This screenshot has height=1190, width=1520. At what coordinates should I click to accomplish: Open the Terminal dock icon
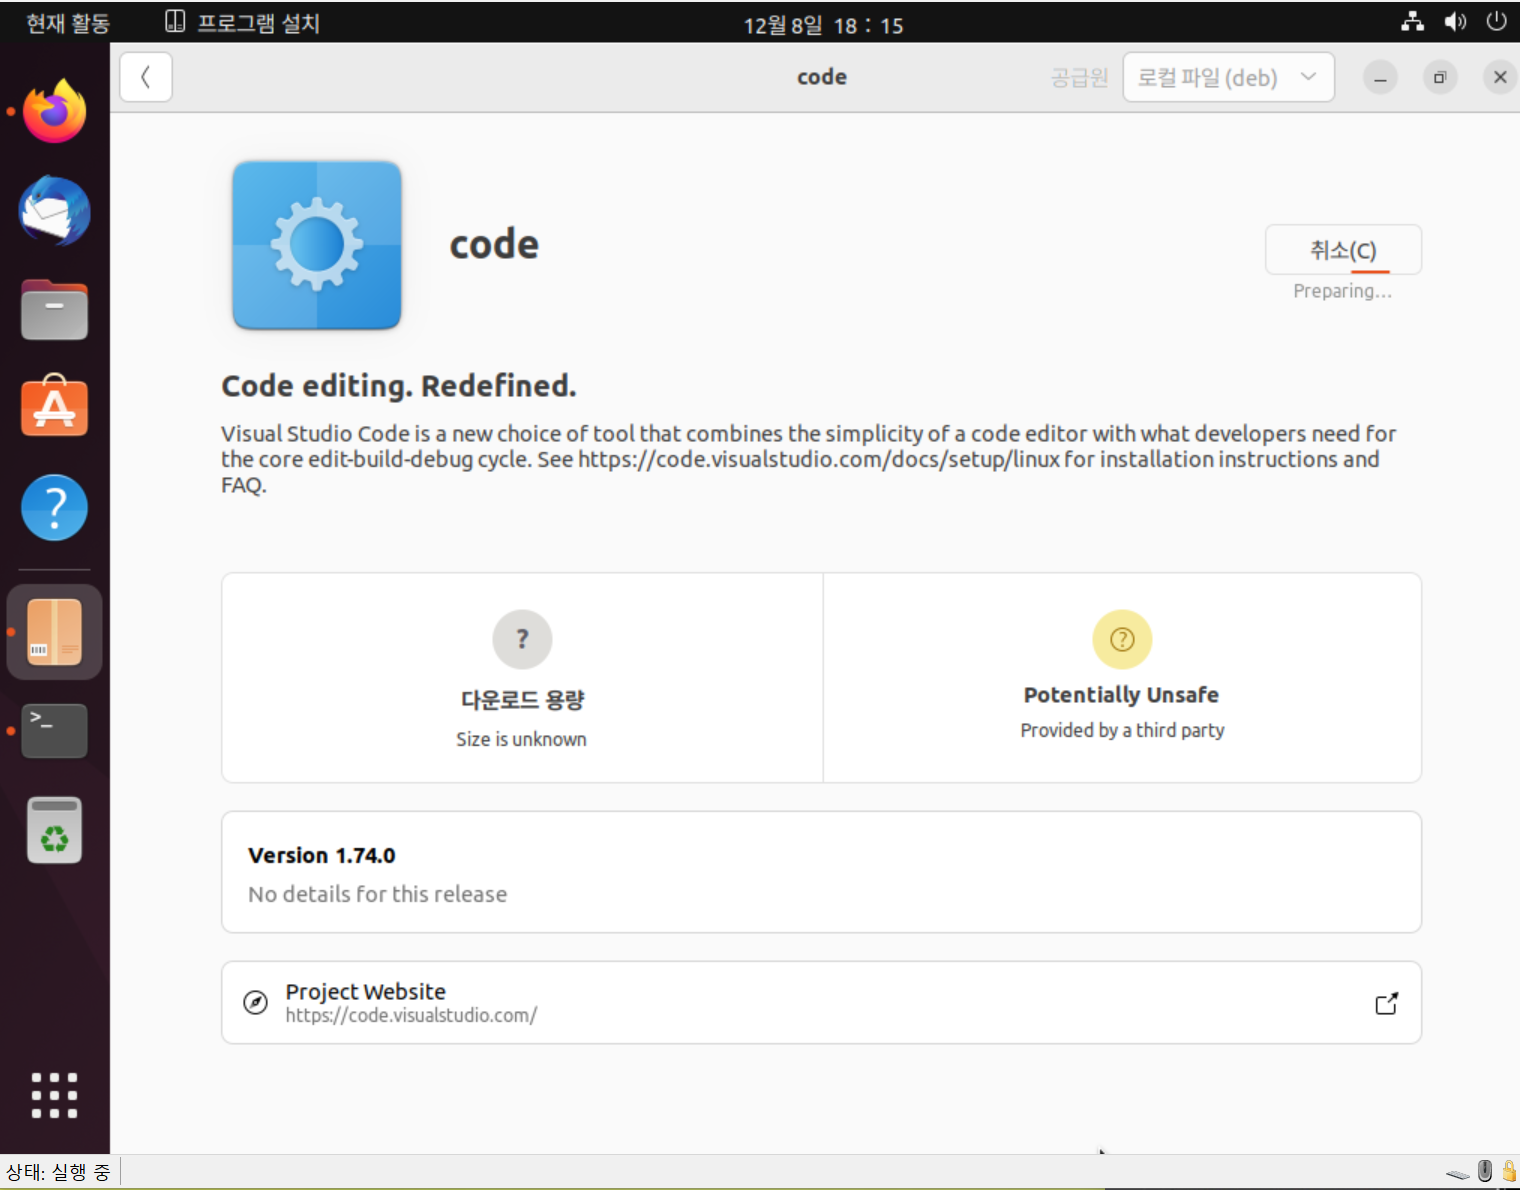pos(55,731)
